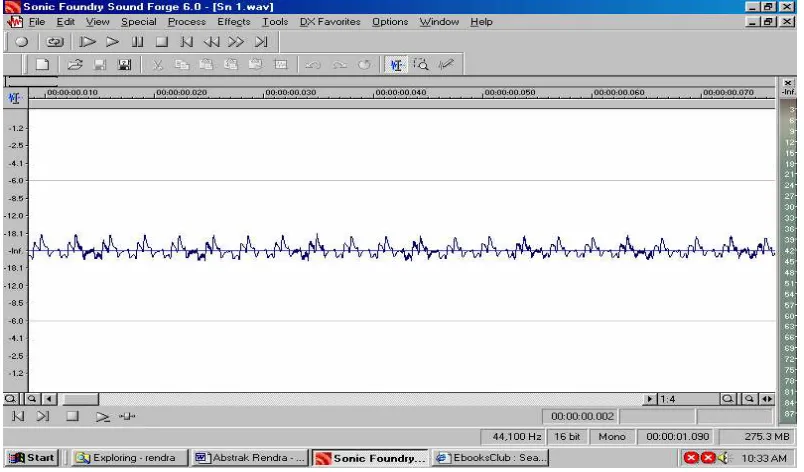Open the Effects menu

pyautogui.click(x=234, y=22)
